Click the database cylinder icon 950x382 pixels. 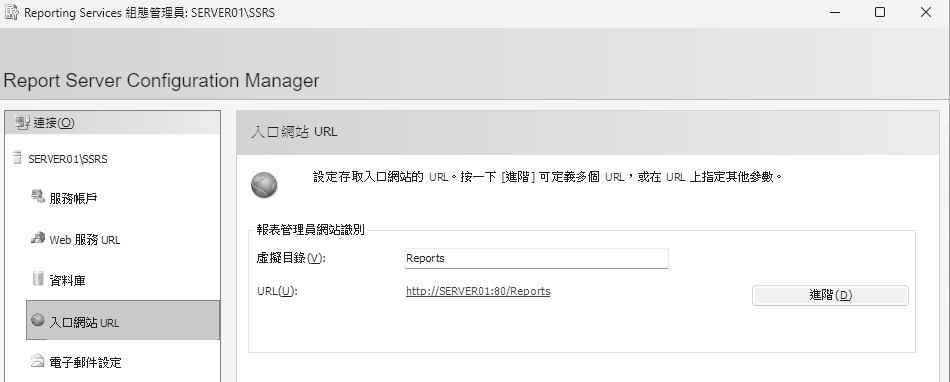coord(38,278)
